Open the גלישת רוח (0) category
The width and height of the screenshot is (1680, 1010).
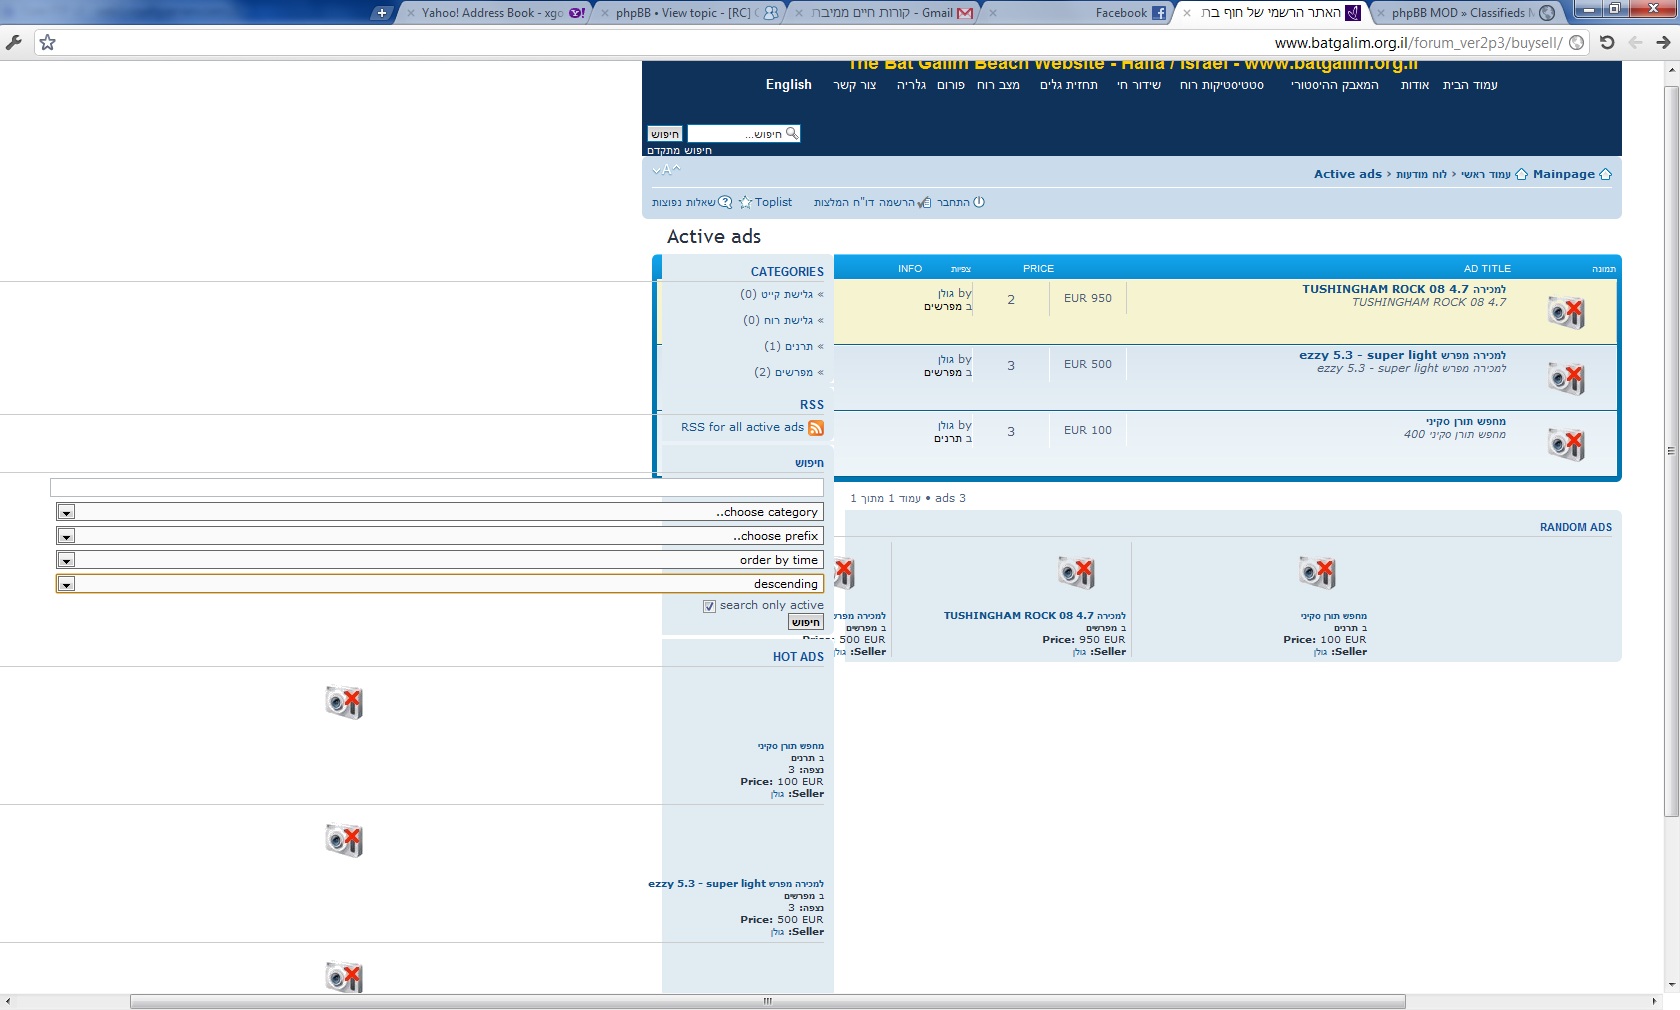tap(778, 320)
